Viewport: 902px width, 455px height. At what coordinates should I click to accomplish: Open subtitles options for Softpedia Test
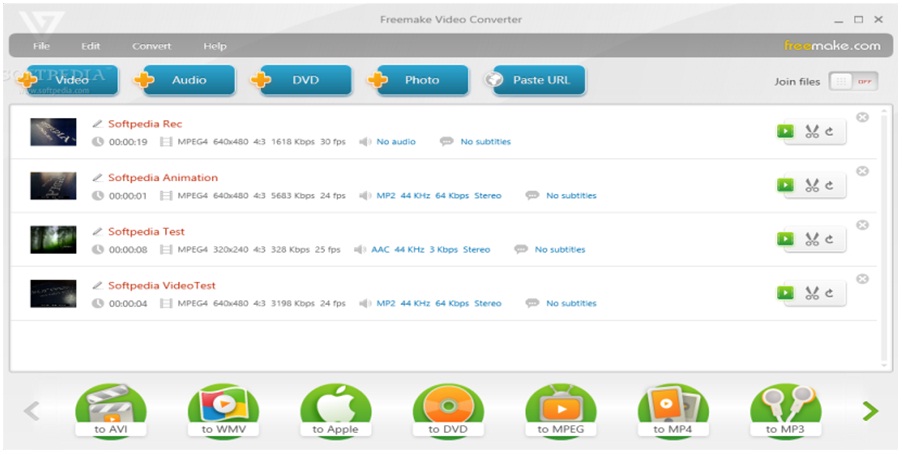560,250
